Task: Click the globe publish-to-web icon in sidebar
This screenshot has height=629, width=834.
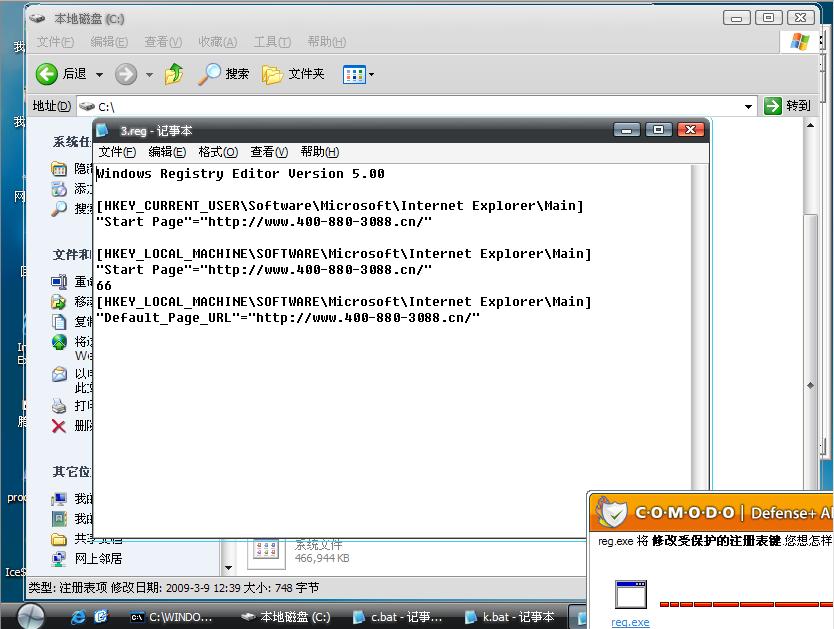Action: tap(59, 342)
